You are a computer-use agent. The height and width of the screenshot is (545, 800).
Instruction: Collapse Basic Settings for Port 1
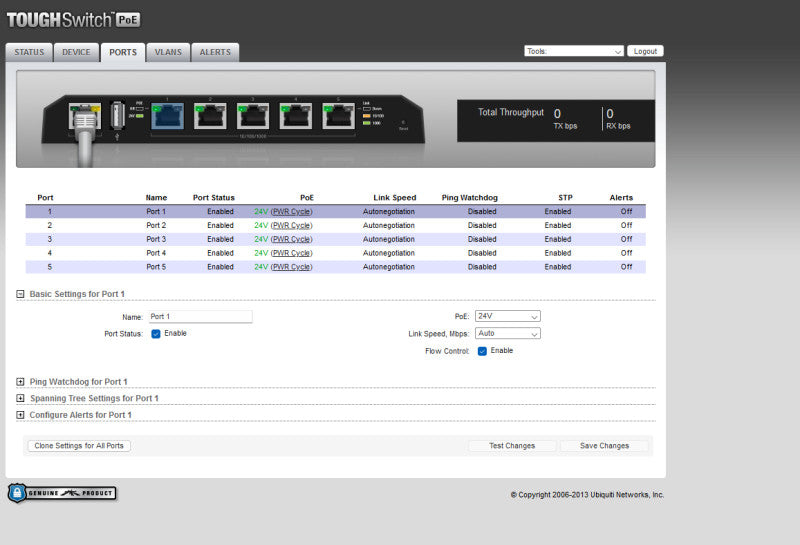20,294
